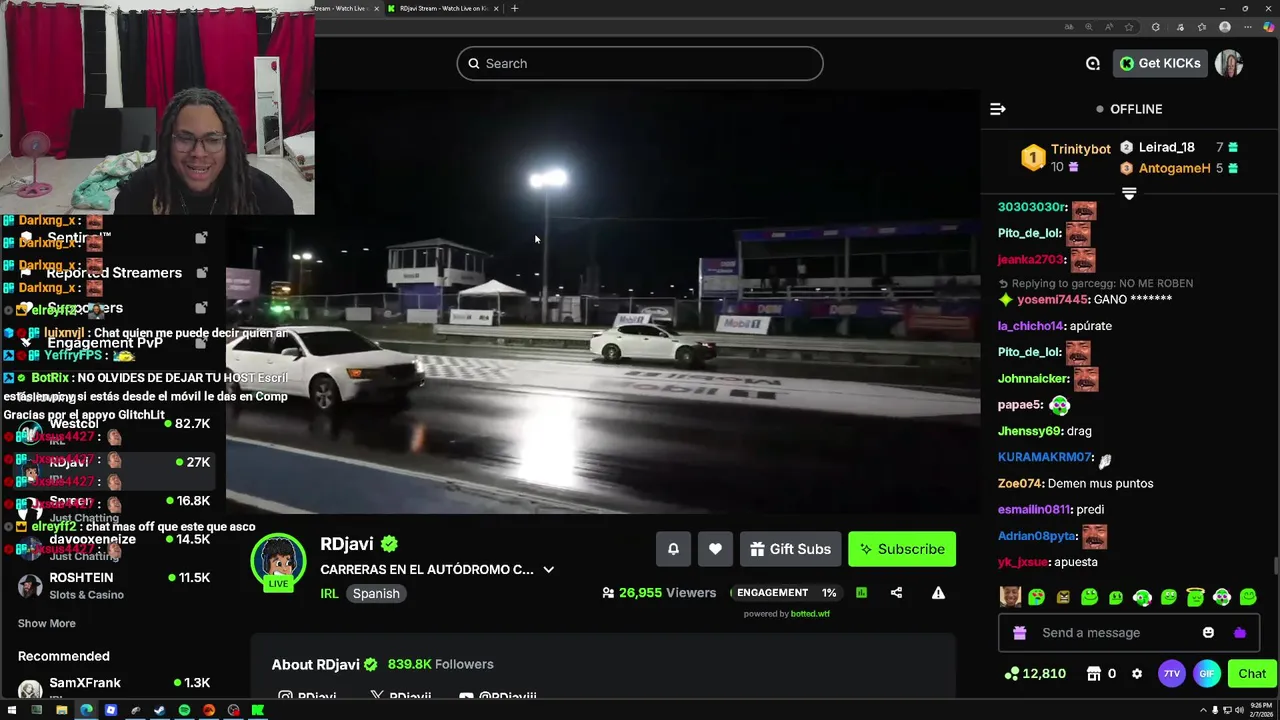Click username Zoe074 in chat
This screenshot has height=720, width=1280.
[1020, 483]
